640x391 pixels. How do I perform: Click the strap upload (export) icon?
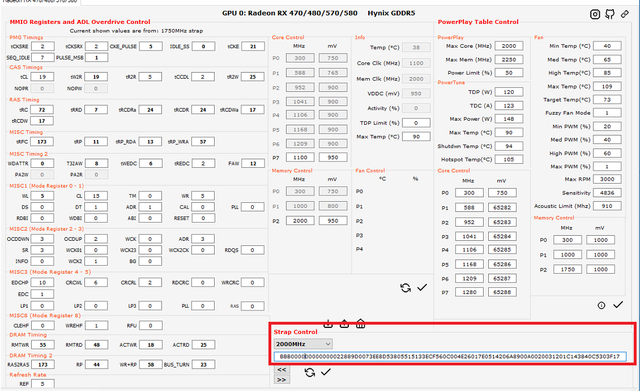coord(344,324)
